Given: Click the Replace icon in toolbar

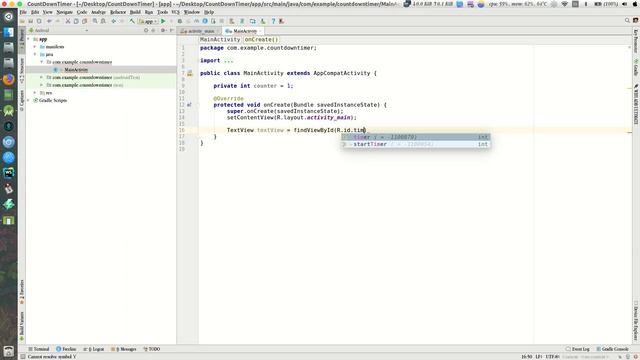Looking at the screenshot, I should (x=103, y=21).
